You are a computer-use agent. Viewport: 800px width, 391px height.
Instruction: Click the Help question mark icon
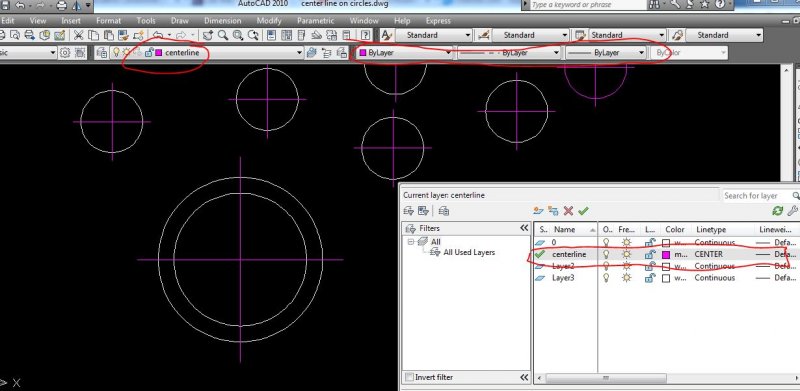365,35
